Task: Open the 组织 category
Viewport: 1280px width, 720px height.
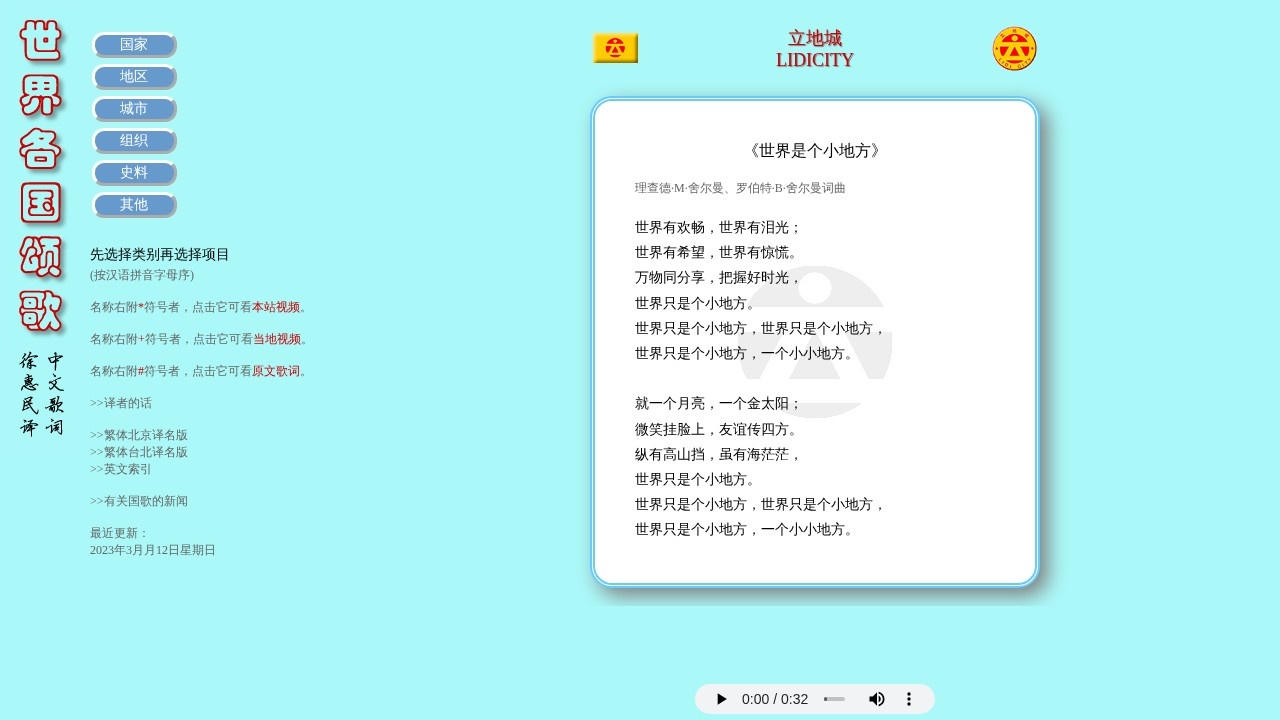Action: tap(134, 140)
